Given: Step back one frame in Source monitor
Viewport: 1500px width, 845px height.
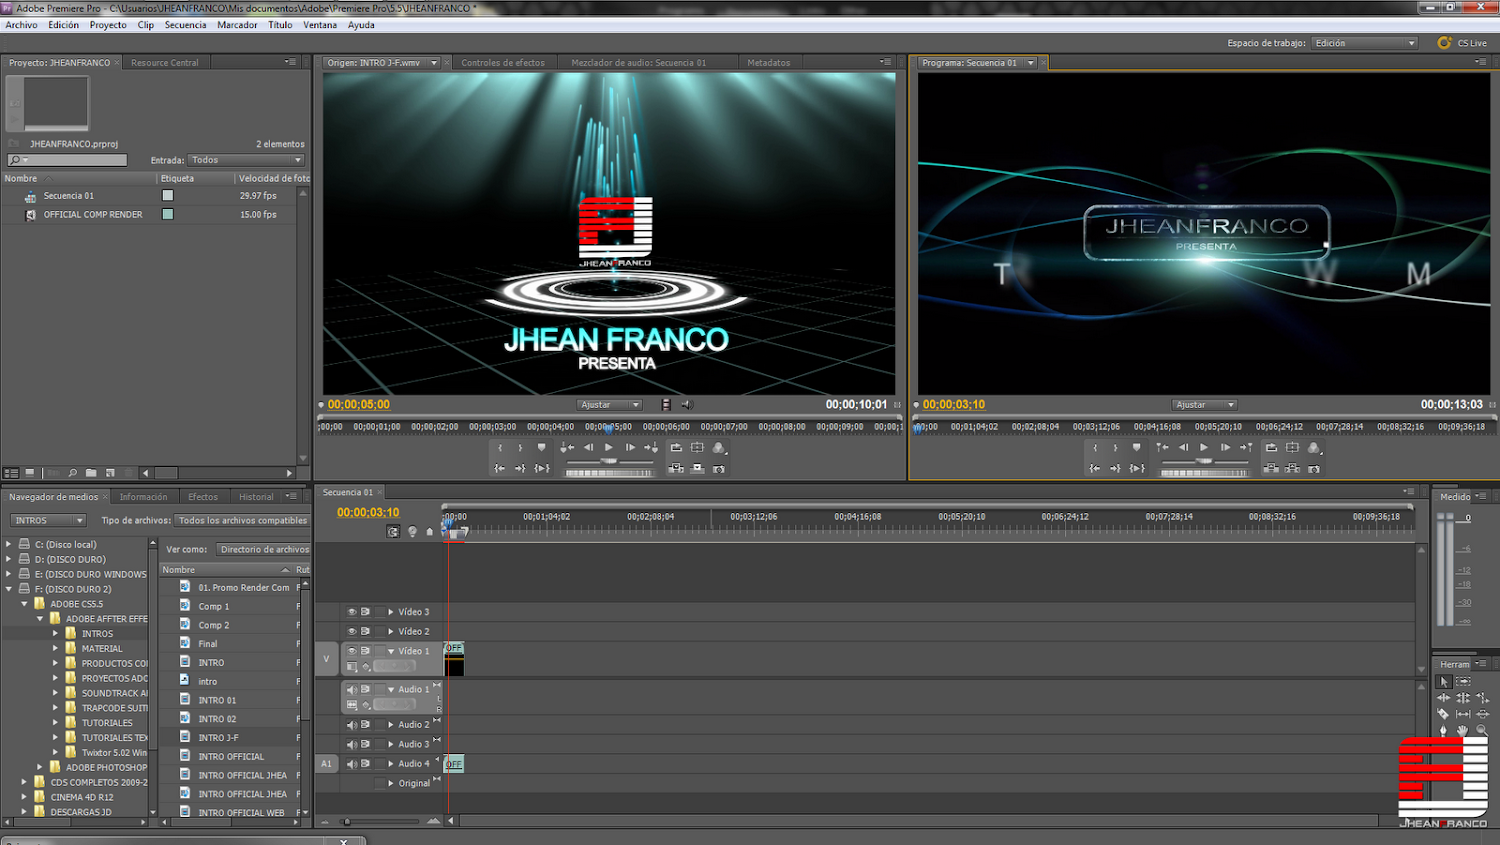Looking at the screenshot, I should coord(588,447).
